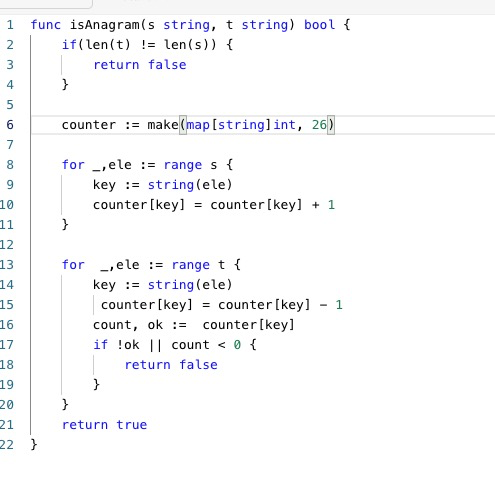Click line number 22 in gutter
This screenshot has height=482, width=495.
(x=7, y=445)
